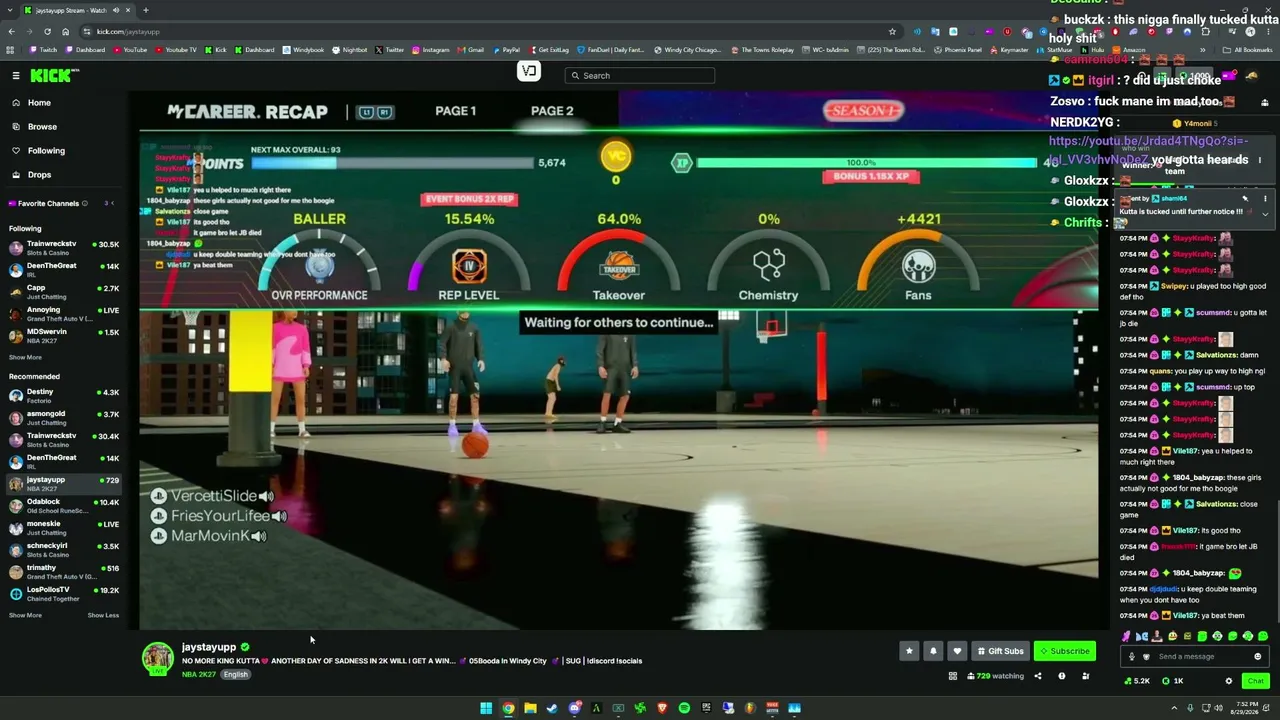This screenshot has width=1280, height=720.
Task: Click the Twitch bookmark
Action: [x=44, y=50]
